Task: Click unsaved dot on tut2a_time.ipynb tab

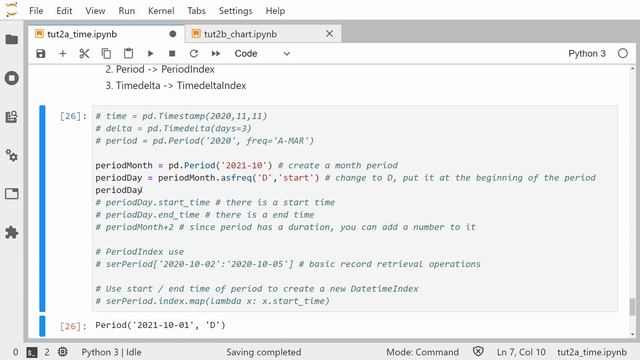Action: click(173, 34)
